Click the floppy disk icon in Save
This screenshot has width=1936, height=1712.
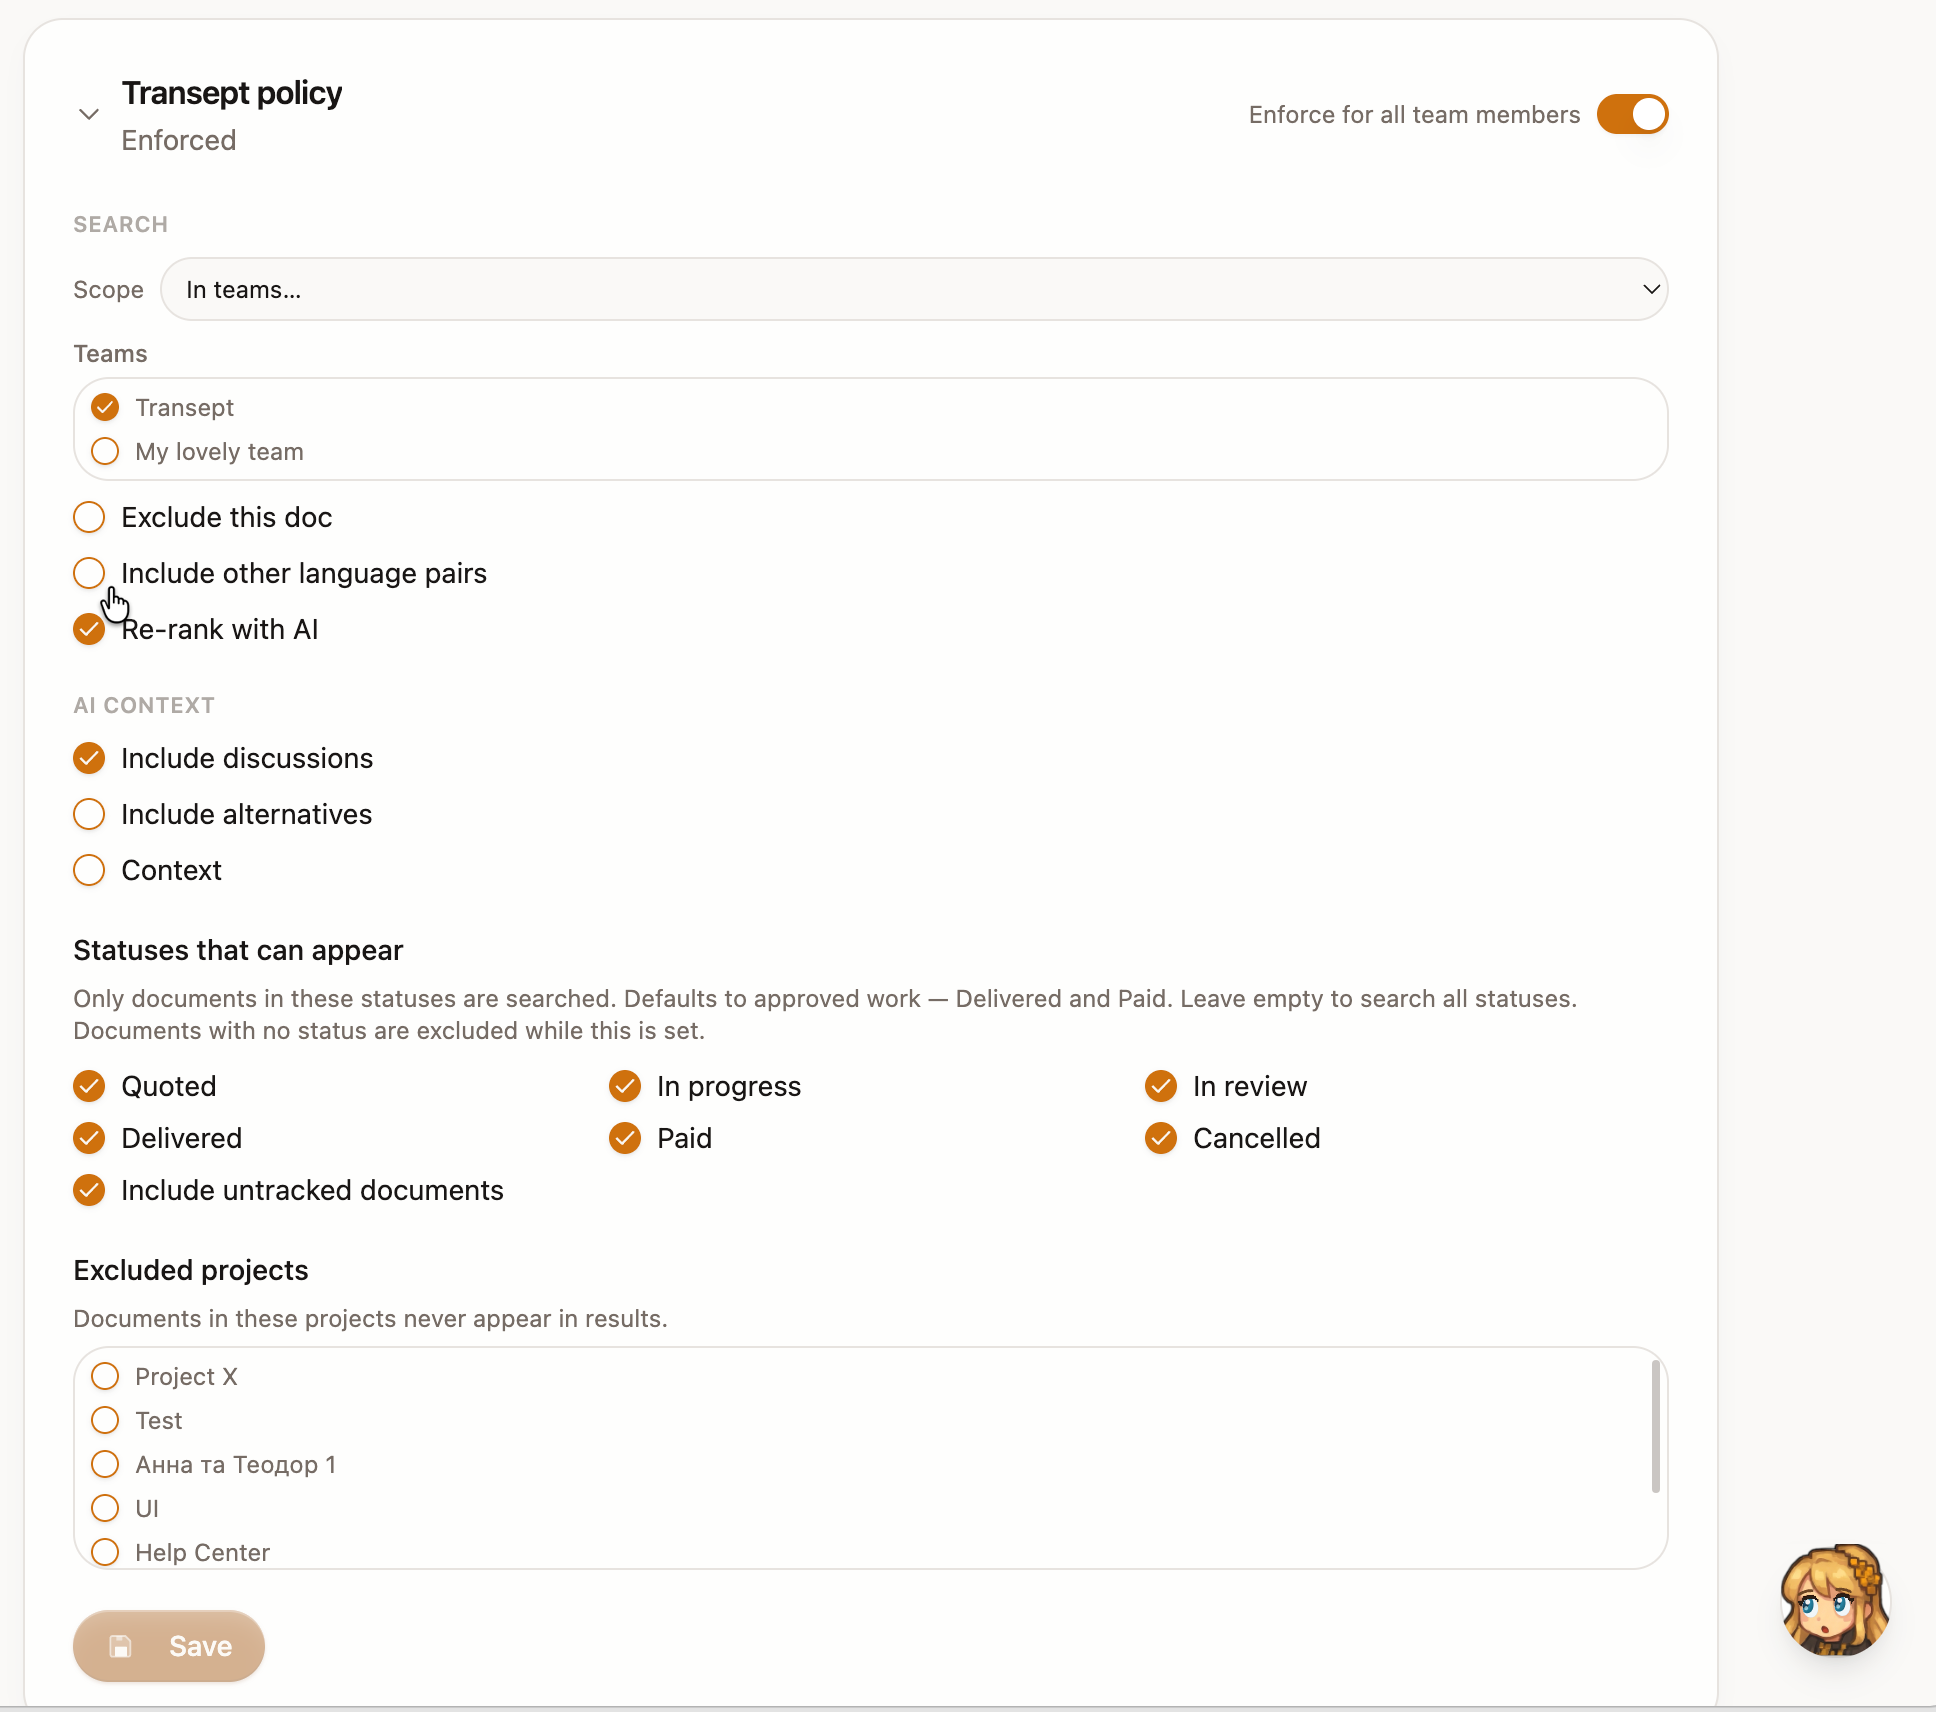click(120, 1646)
